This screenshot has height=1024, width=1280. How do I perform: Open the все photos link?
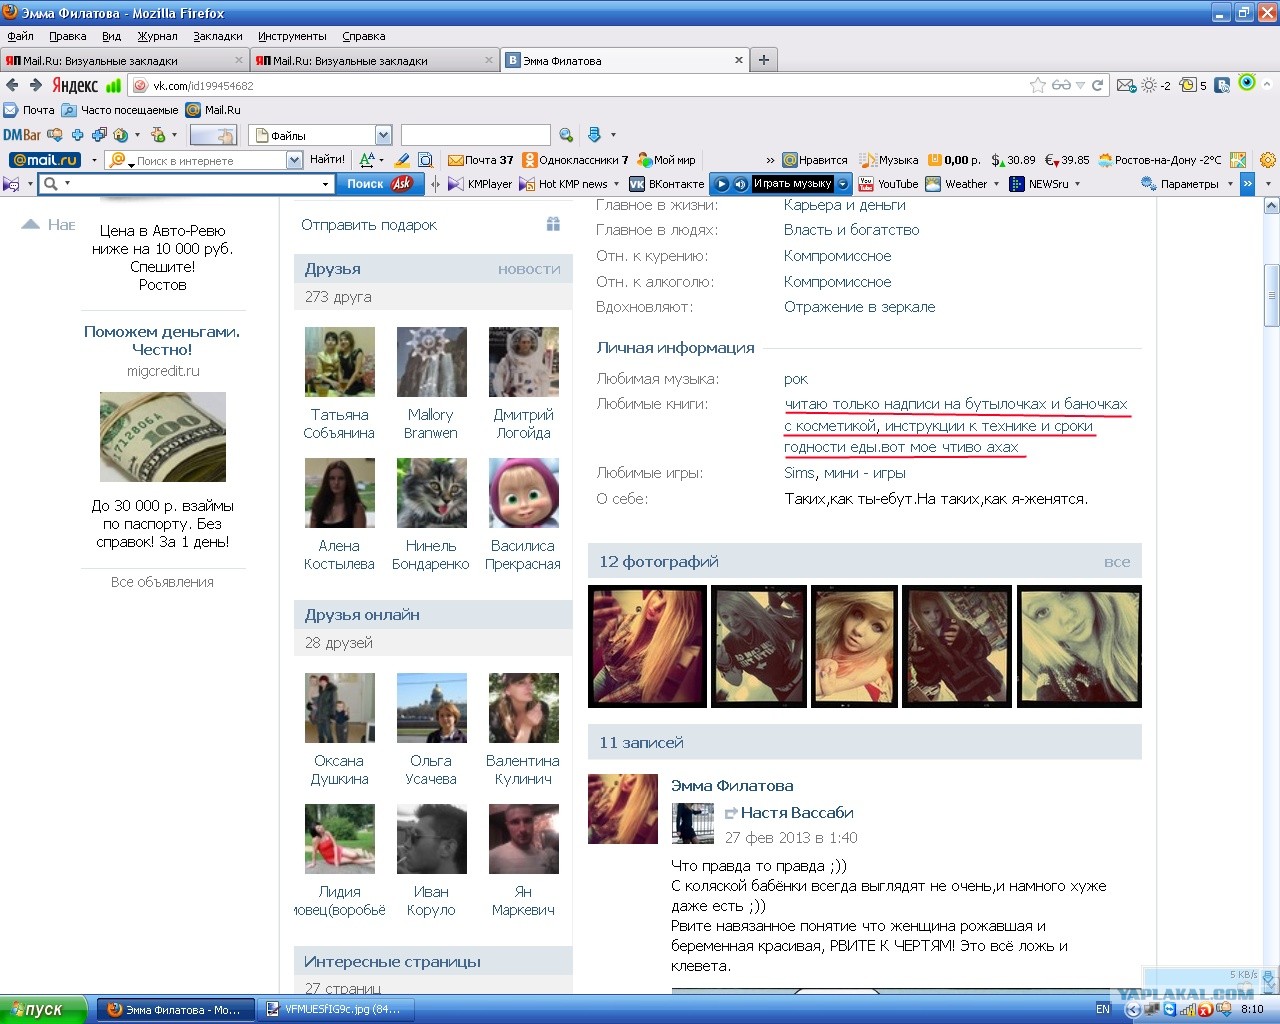1117,562
